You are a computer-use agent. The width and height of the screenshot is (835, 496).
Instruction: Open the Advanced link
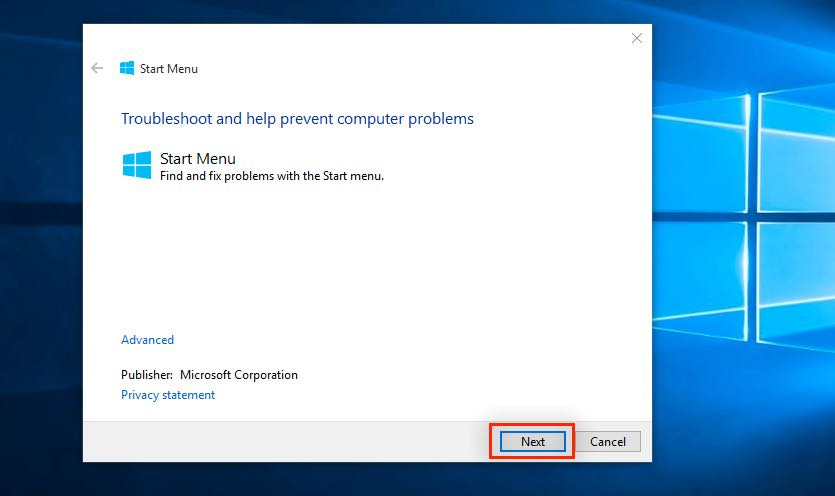pyautogui.click(x=148, y=340)
